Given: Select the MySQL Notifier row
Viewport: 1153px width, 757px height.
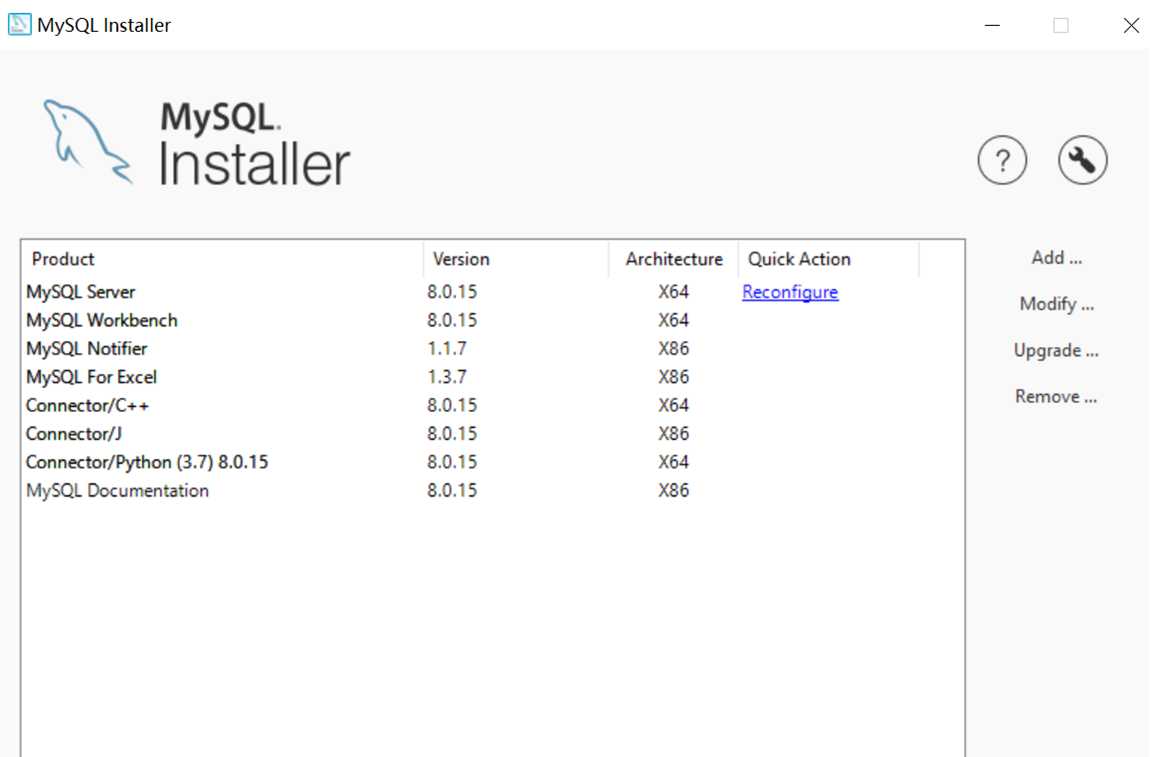Looking at the screenshot, I should 493,349.
